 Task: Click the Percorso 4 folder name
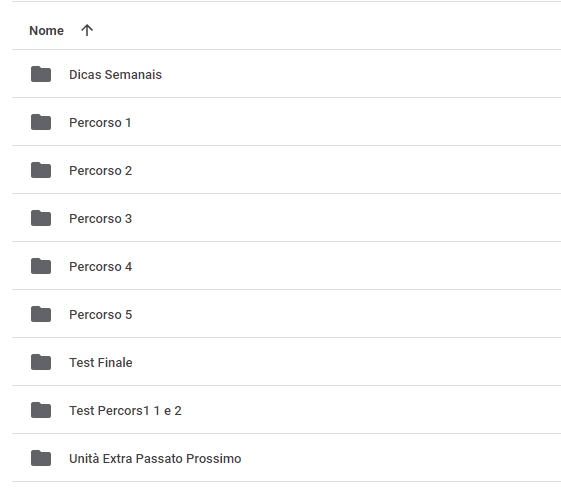point(101,267)
